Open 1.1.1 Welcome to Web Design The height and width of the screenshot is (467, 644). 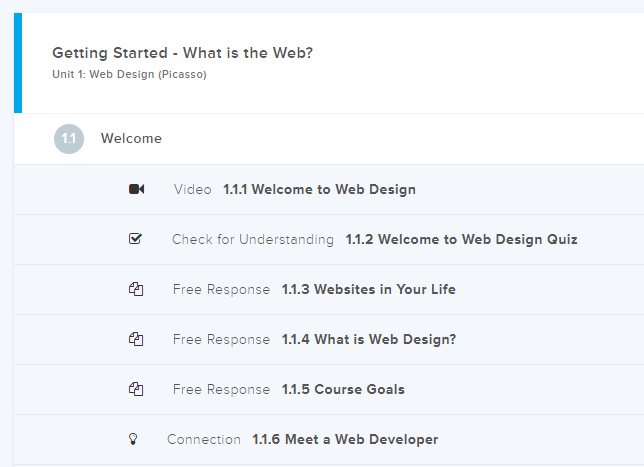[319, 189]
